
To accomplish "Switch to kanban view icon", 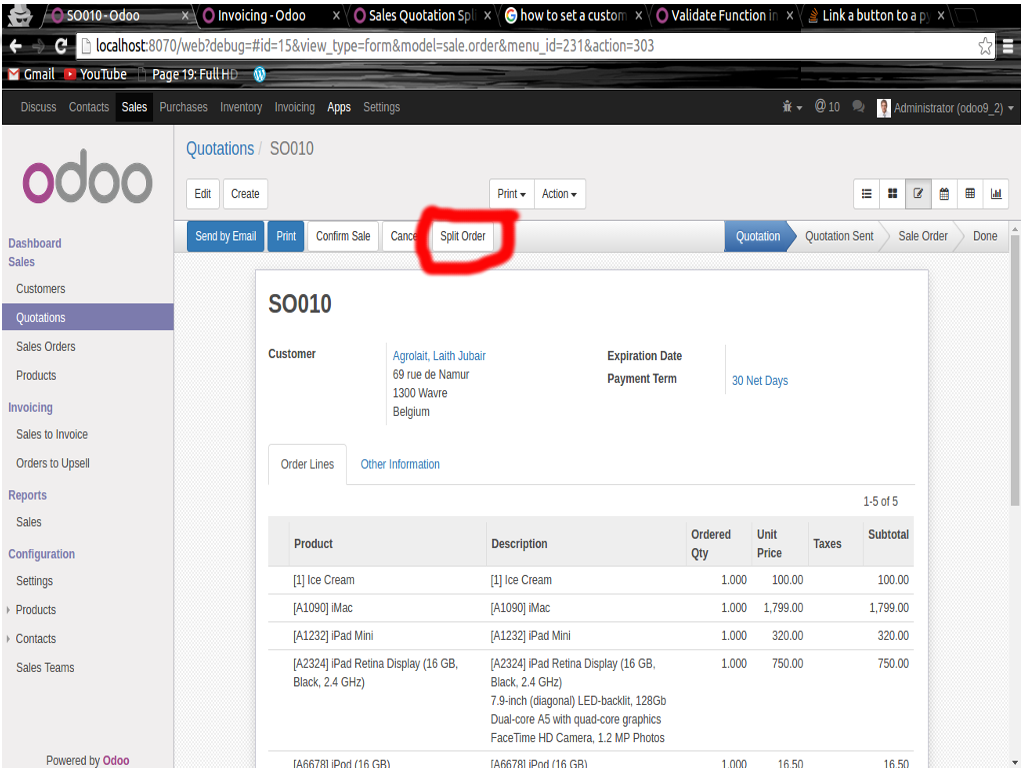I will click(892, 194).
